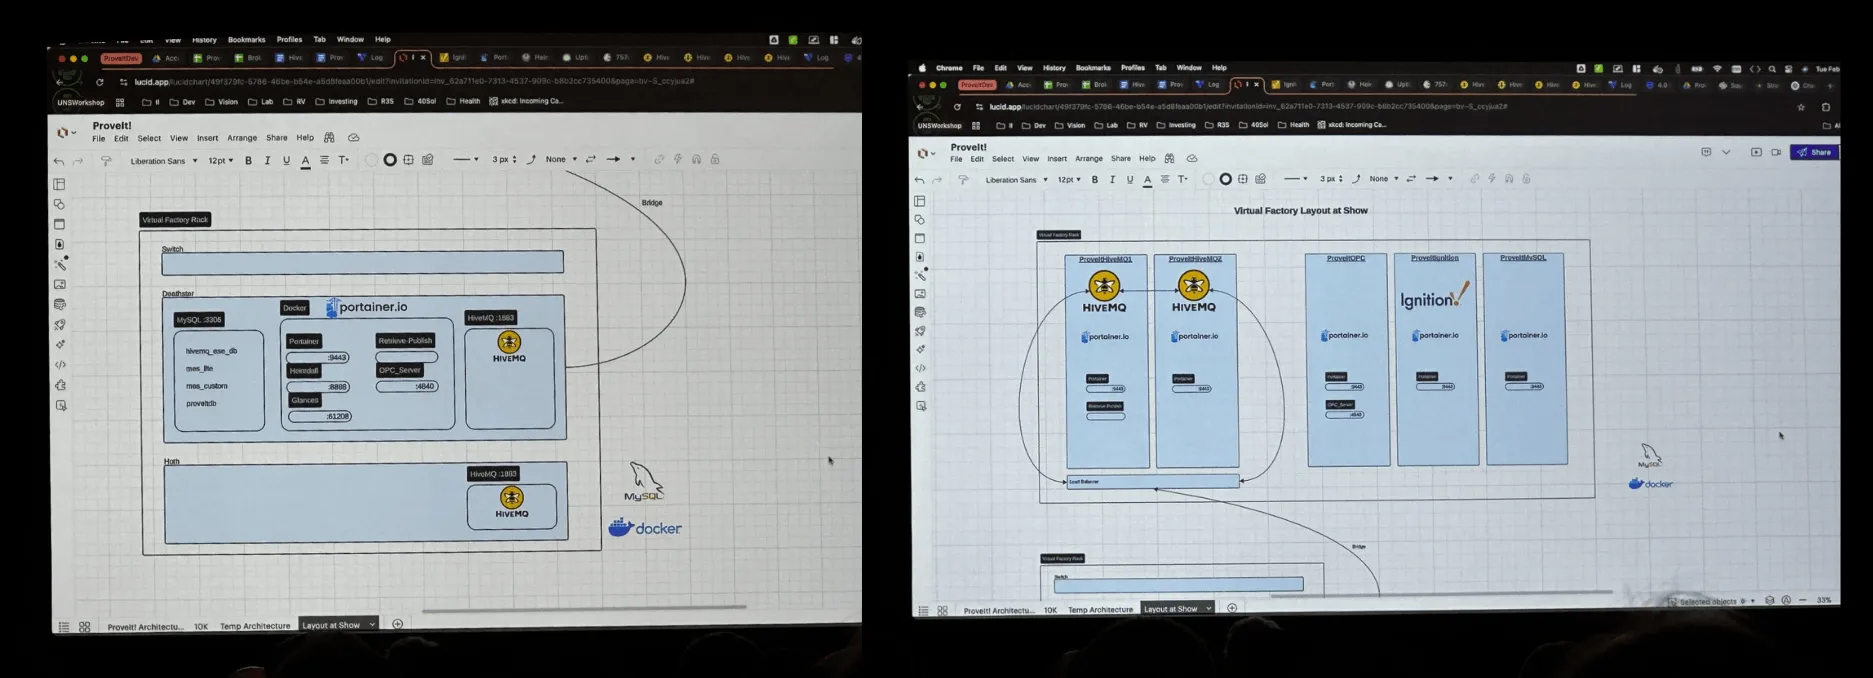Open the code embed sidebar icon on left screen
This screenshot has height=678, width=1873.
coord(60,365)
